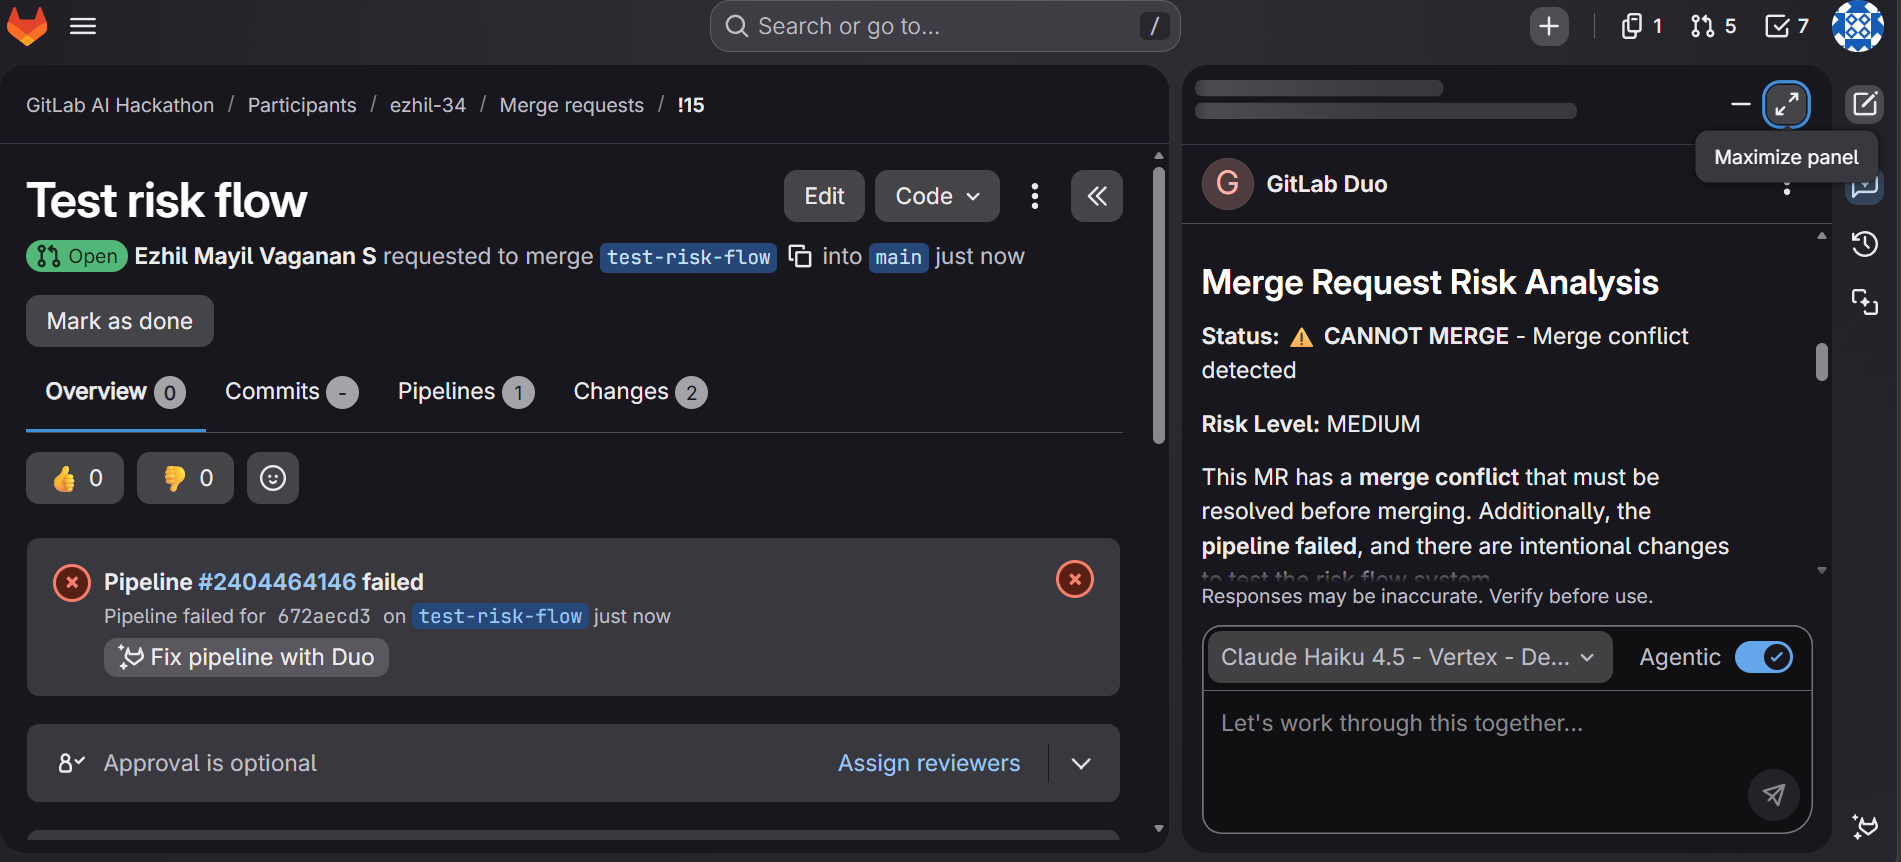Click the failed pipeline icon beside title
The width and height of the screenshot is (1901, 862).
72,582
